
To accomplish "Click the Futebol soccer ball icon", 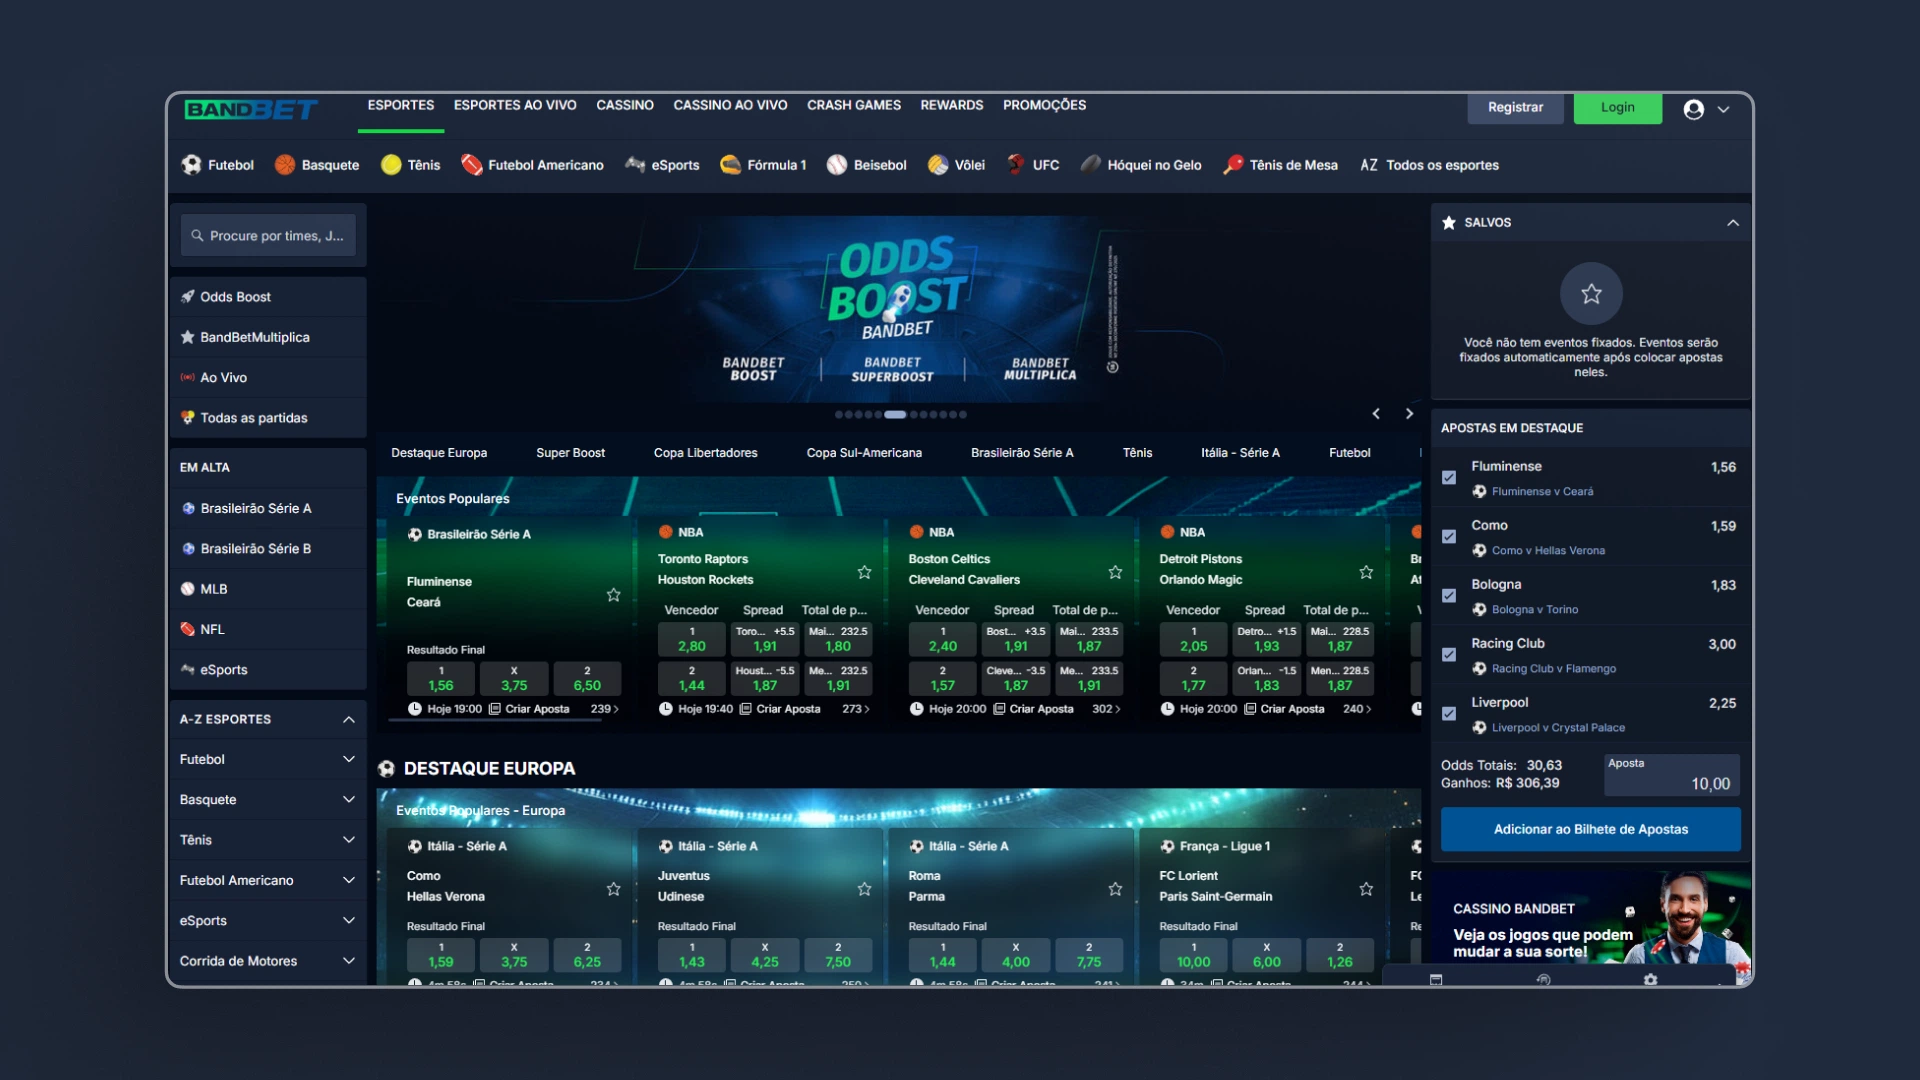I will point(191,165).
